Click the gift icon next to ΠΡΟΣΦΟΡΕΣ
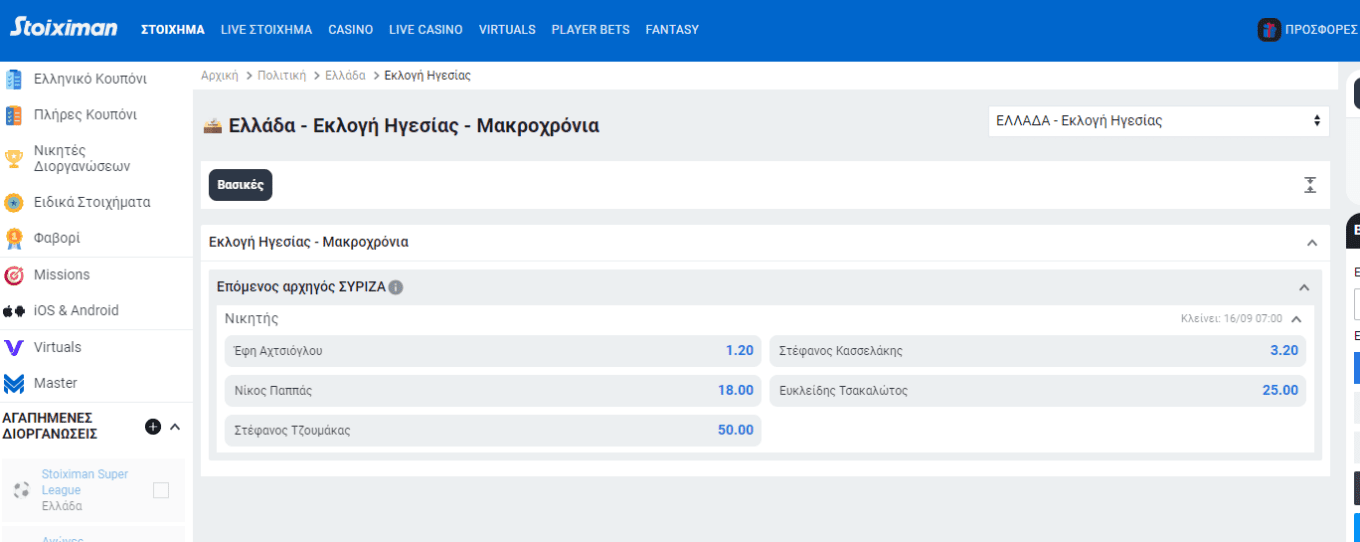Image resolution: width=1360 pixels, height=542 pixels. tap(1269, 30)
